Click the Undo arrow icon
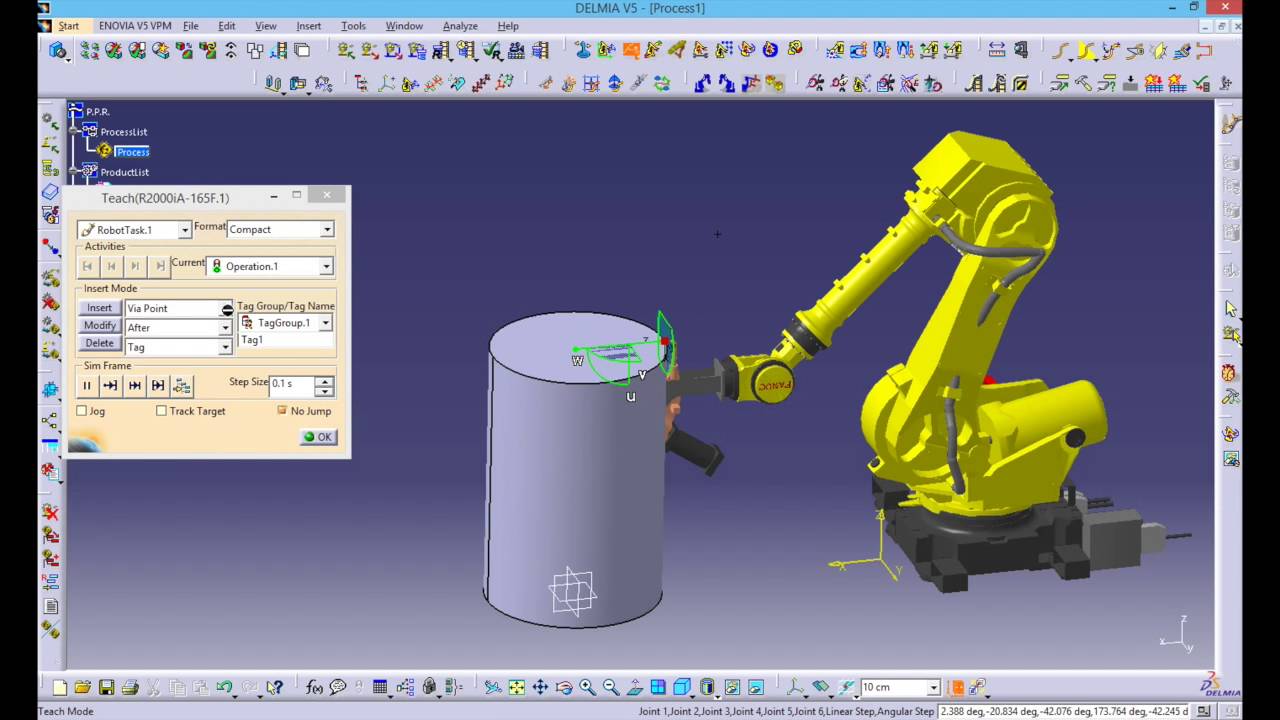Image resolution: width=1280 pixels, height=720 pixels. click(224, 687)
